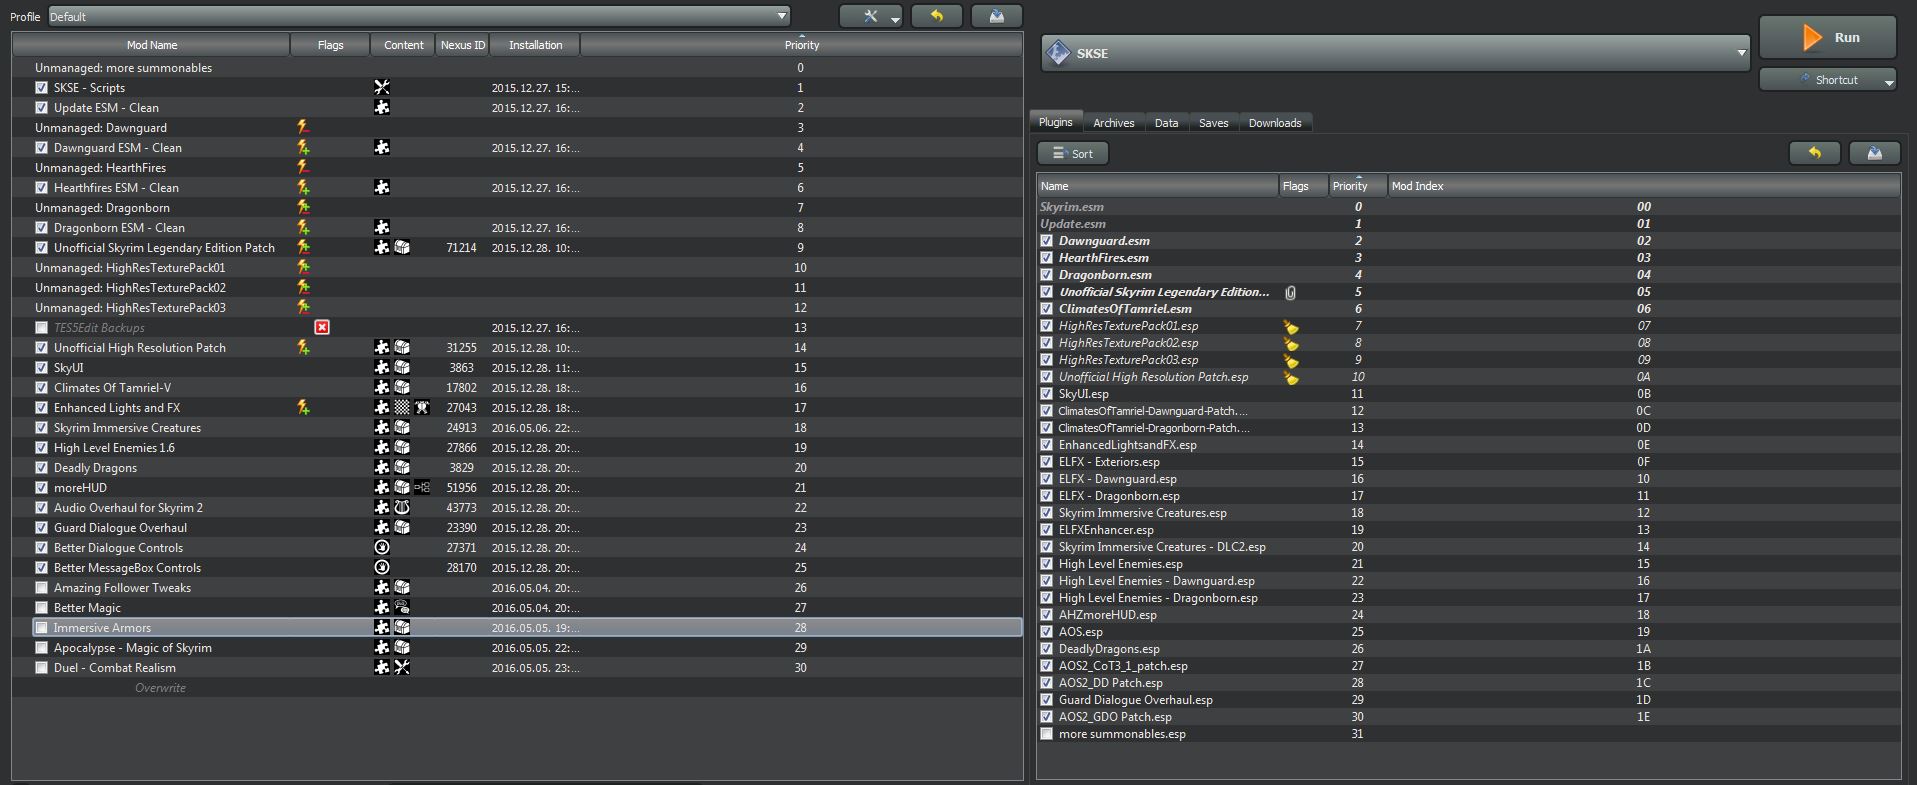The image size is (1917, 785).
Task: Click the SKSE executable icon
Action: [1059, 53]
